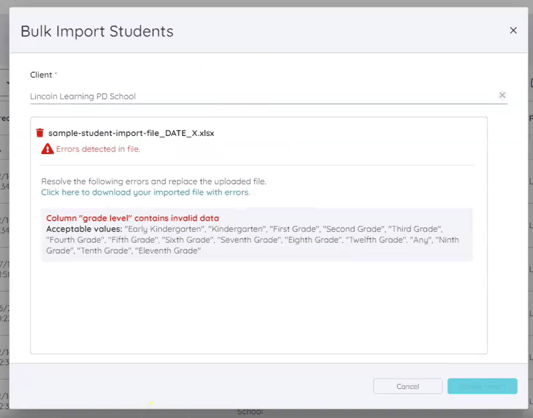Click the 'Resolve the following errors' instruction
533x418 pixels.
pyautogui.click(x=153, y=181)
